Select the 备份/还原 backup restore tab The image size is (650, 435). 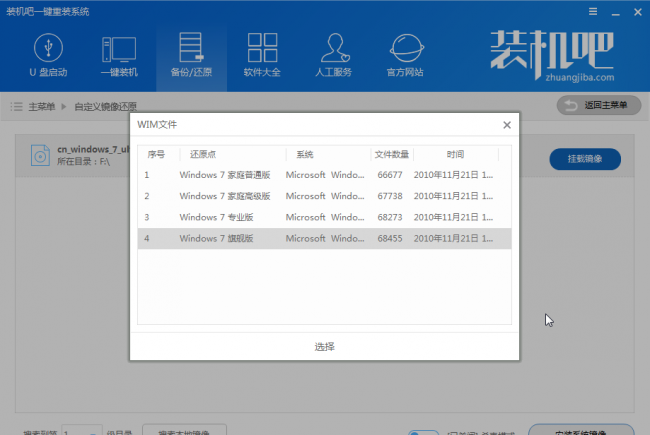tap(191, 56)
